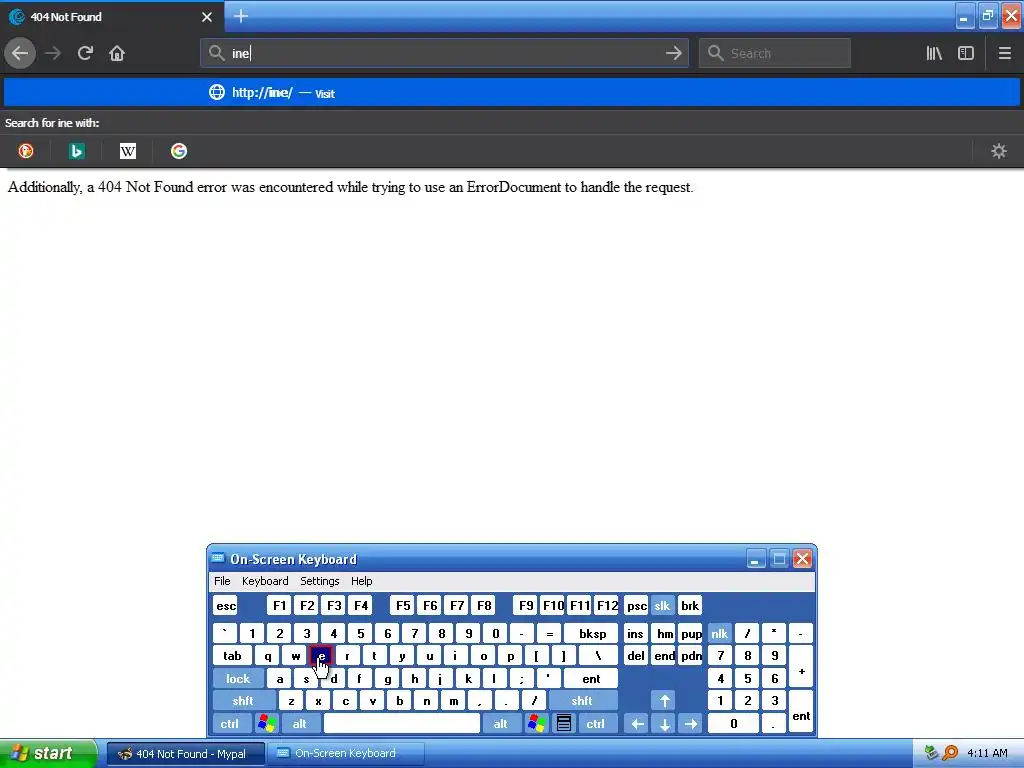Image resolution: width=1024 pixels, height=768 pixels.
Task: Toggle the right shft key
Action: [x=583, y=701]
